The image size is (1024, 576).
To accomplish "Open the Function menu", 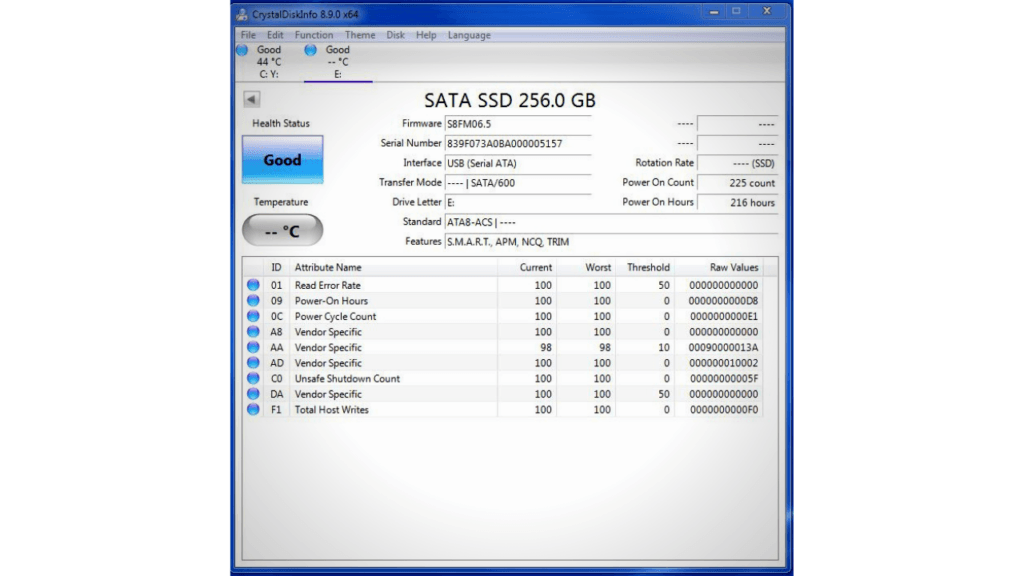I will click(313, 35).
